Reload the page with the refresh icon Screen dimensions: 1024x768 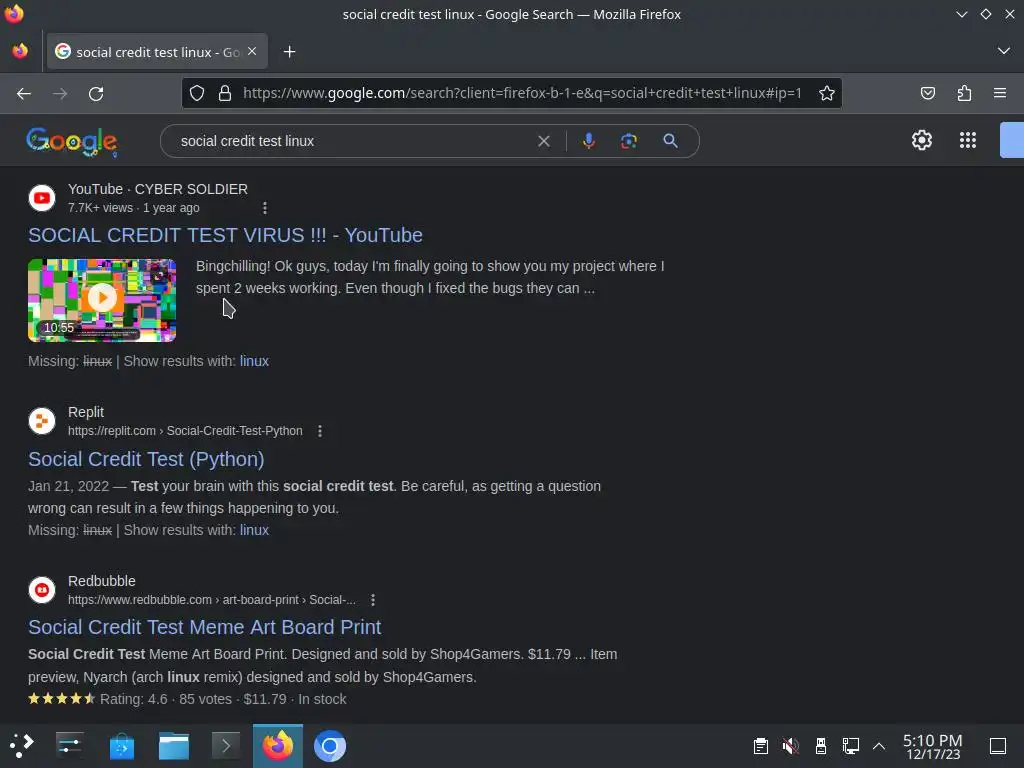[x=96, y=93]
